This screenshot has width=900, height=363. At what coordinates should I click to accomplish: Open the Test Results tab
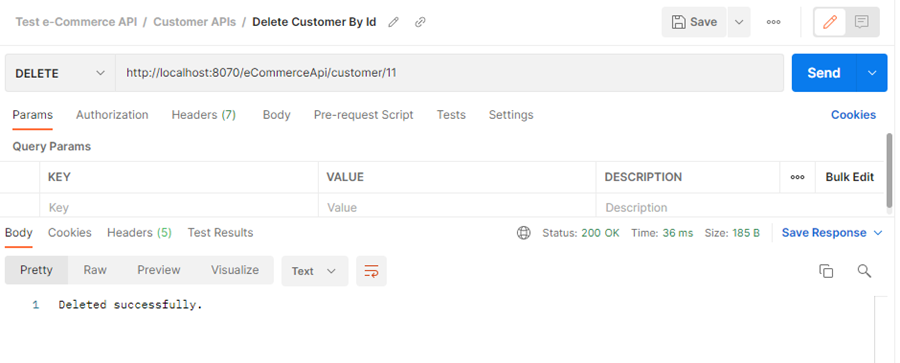coord(220,233)
